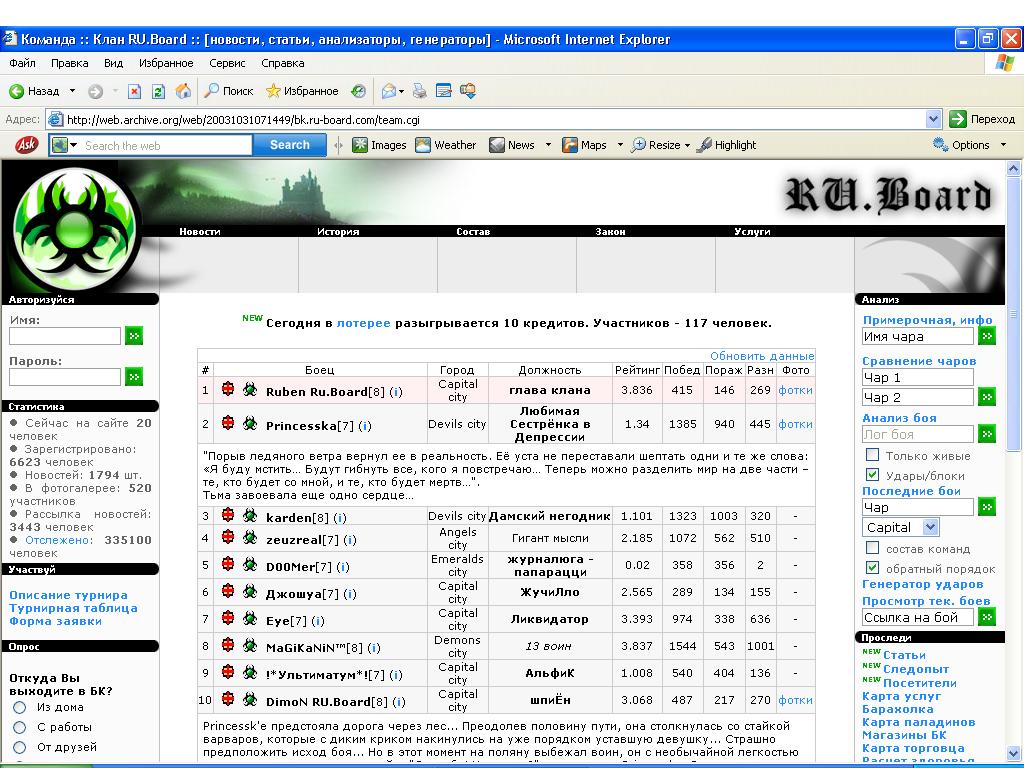Image resolution: width=1024 pixels, height=768 pixels.
Task: Open Ask toolbar Images search
Action: pyautogui.click(x=379, y=145)
